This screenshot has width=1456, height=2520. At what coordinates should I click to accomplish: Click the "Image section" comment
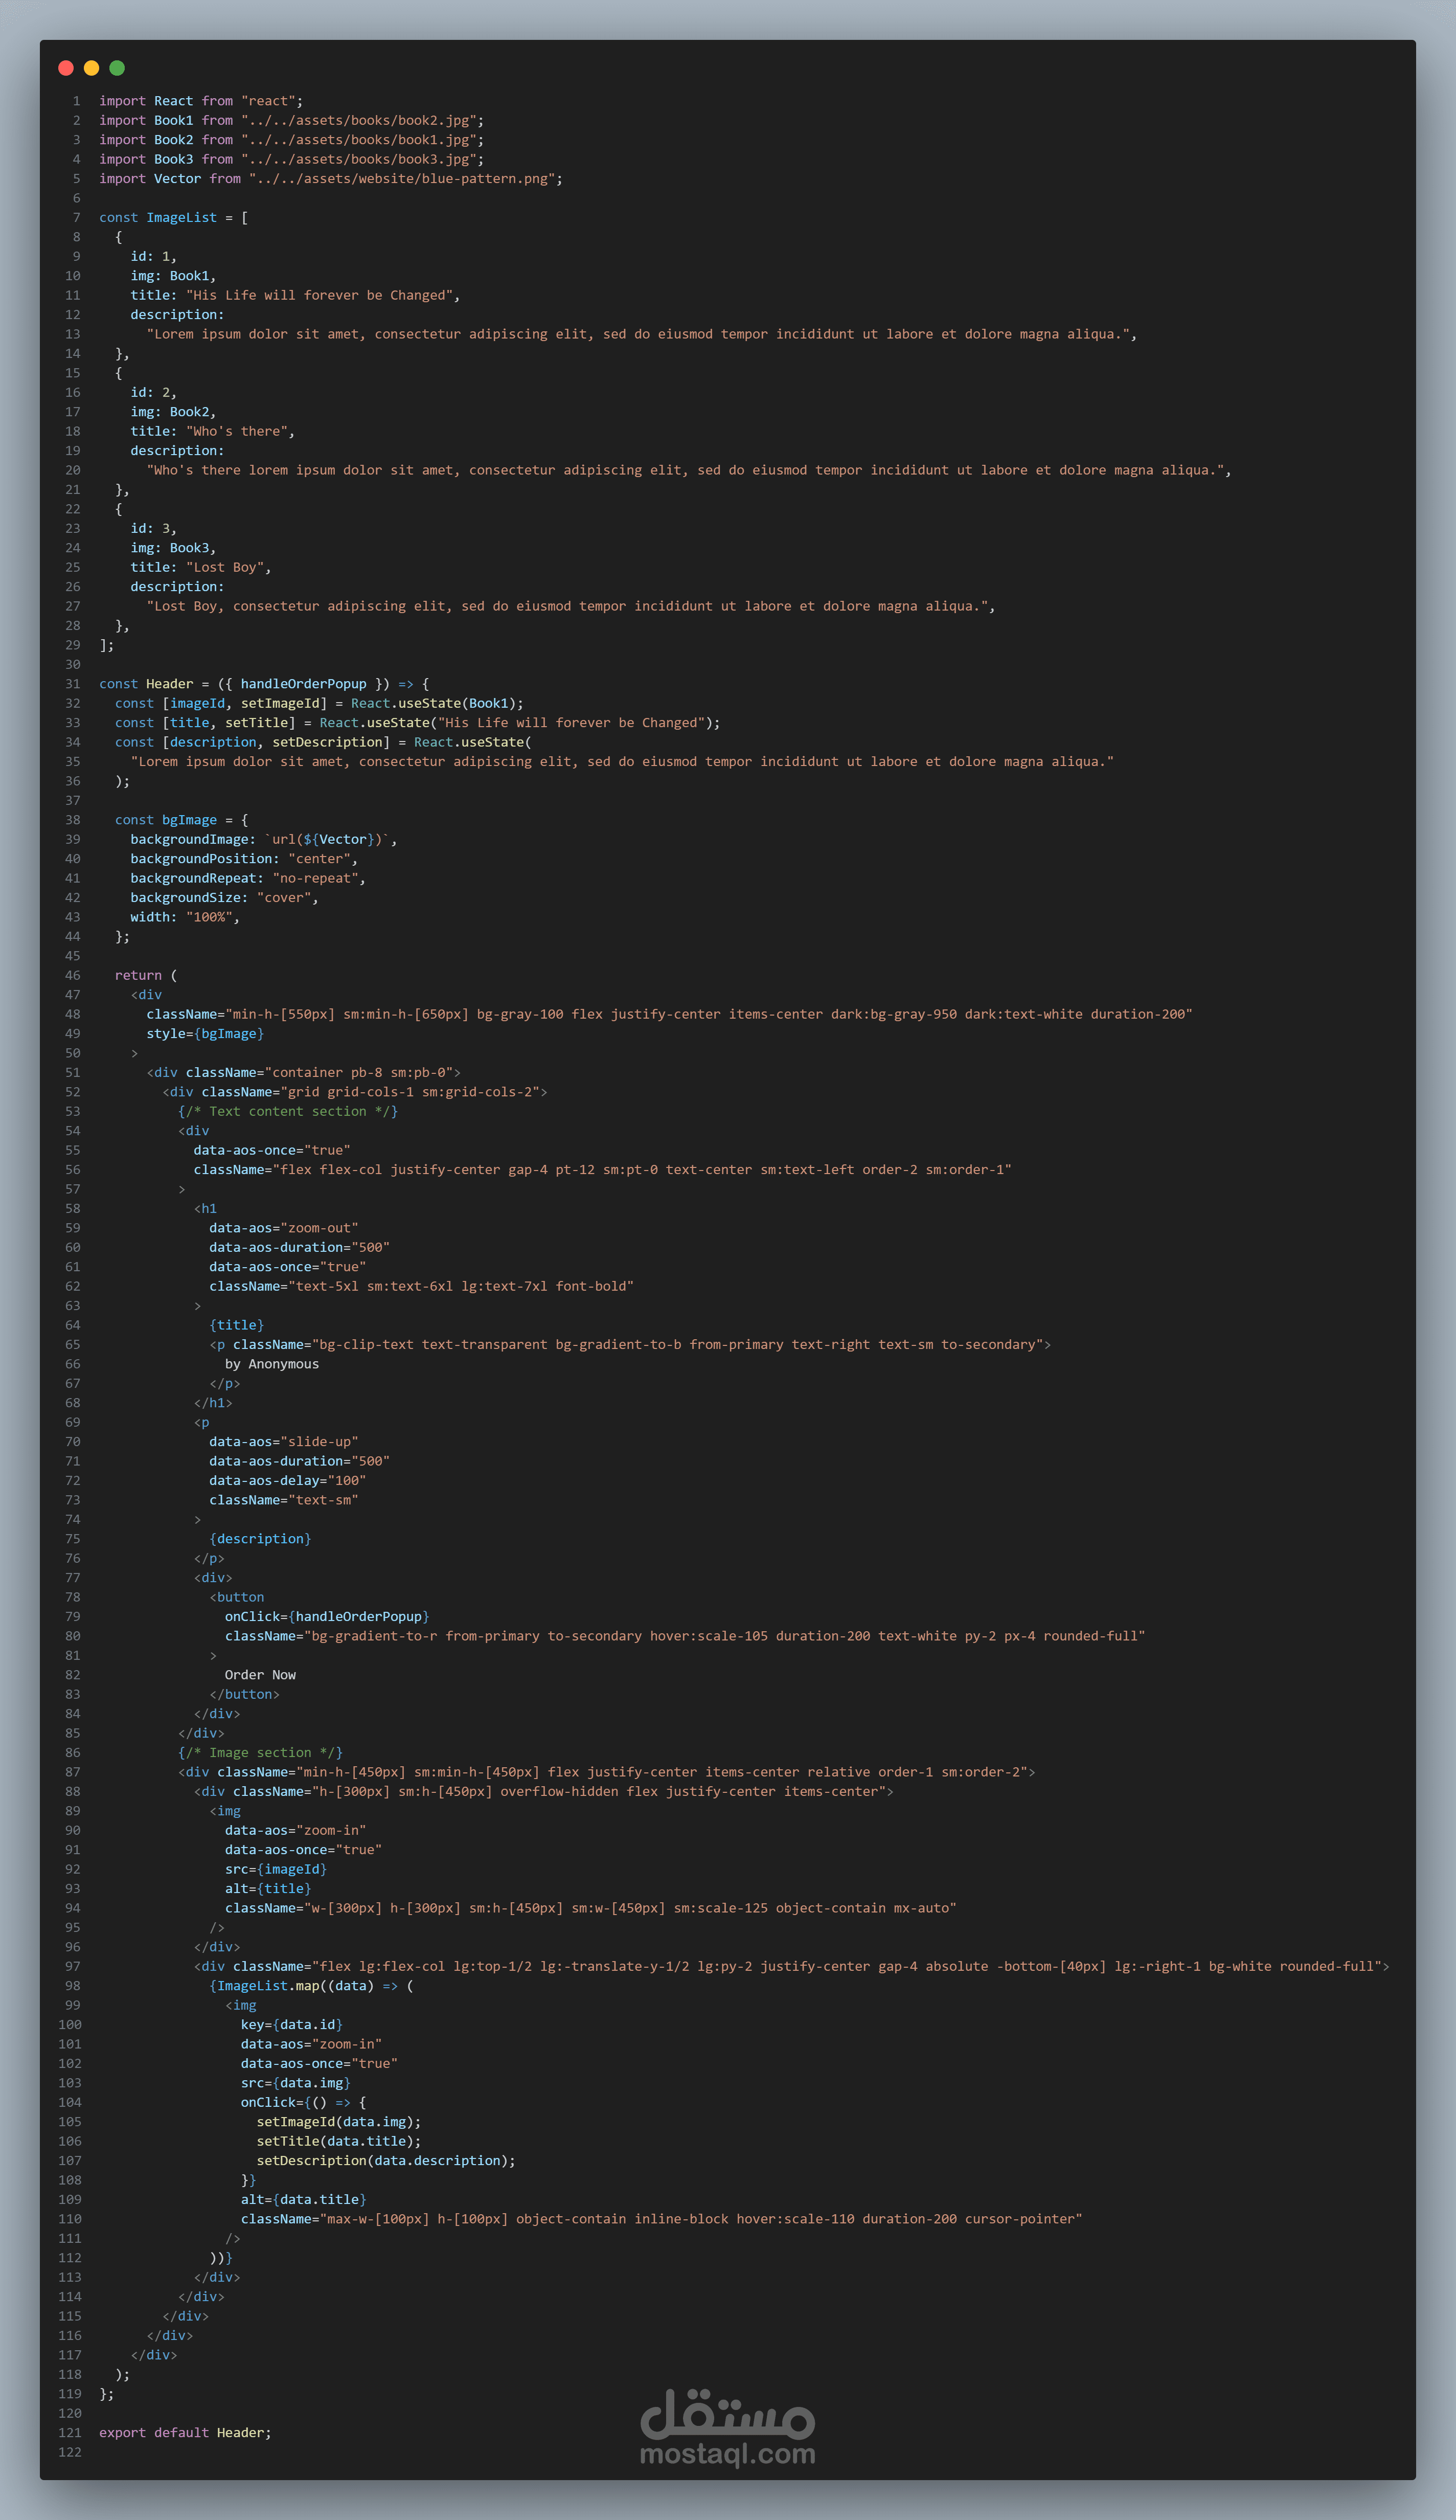(x=260, y=1753)
